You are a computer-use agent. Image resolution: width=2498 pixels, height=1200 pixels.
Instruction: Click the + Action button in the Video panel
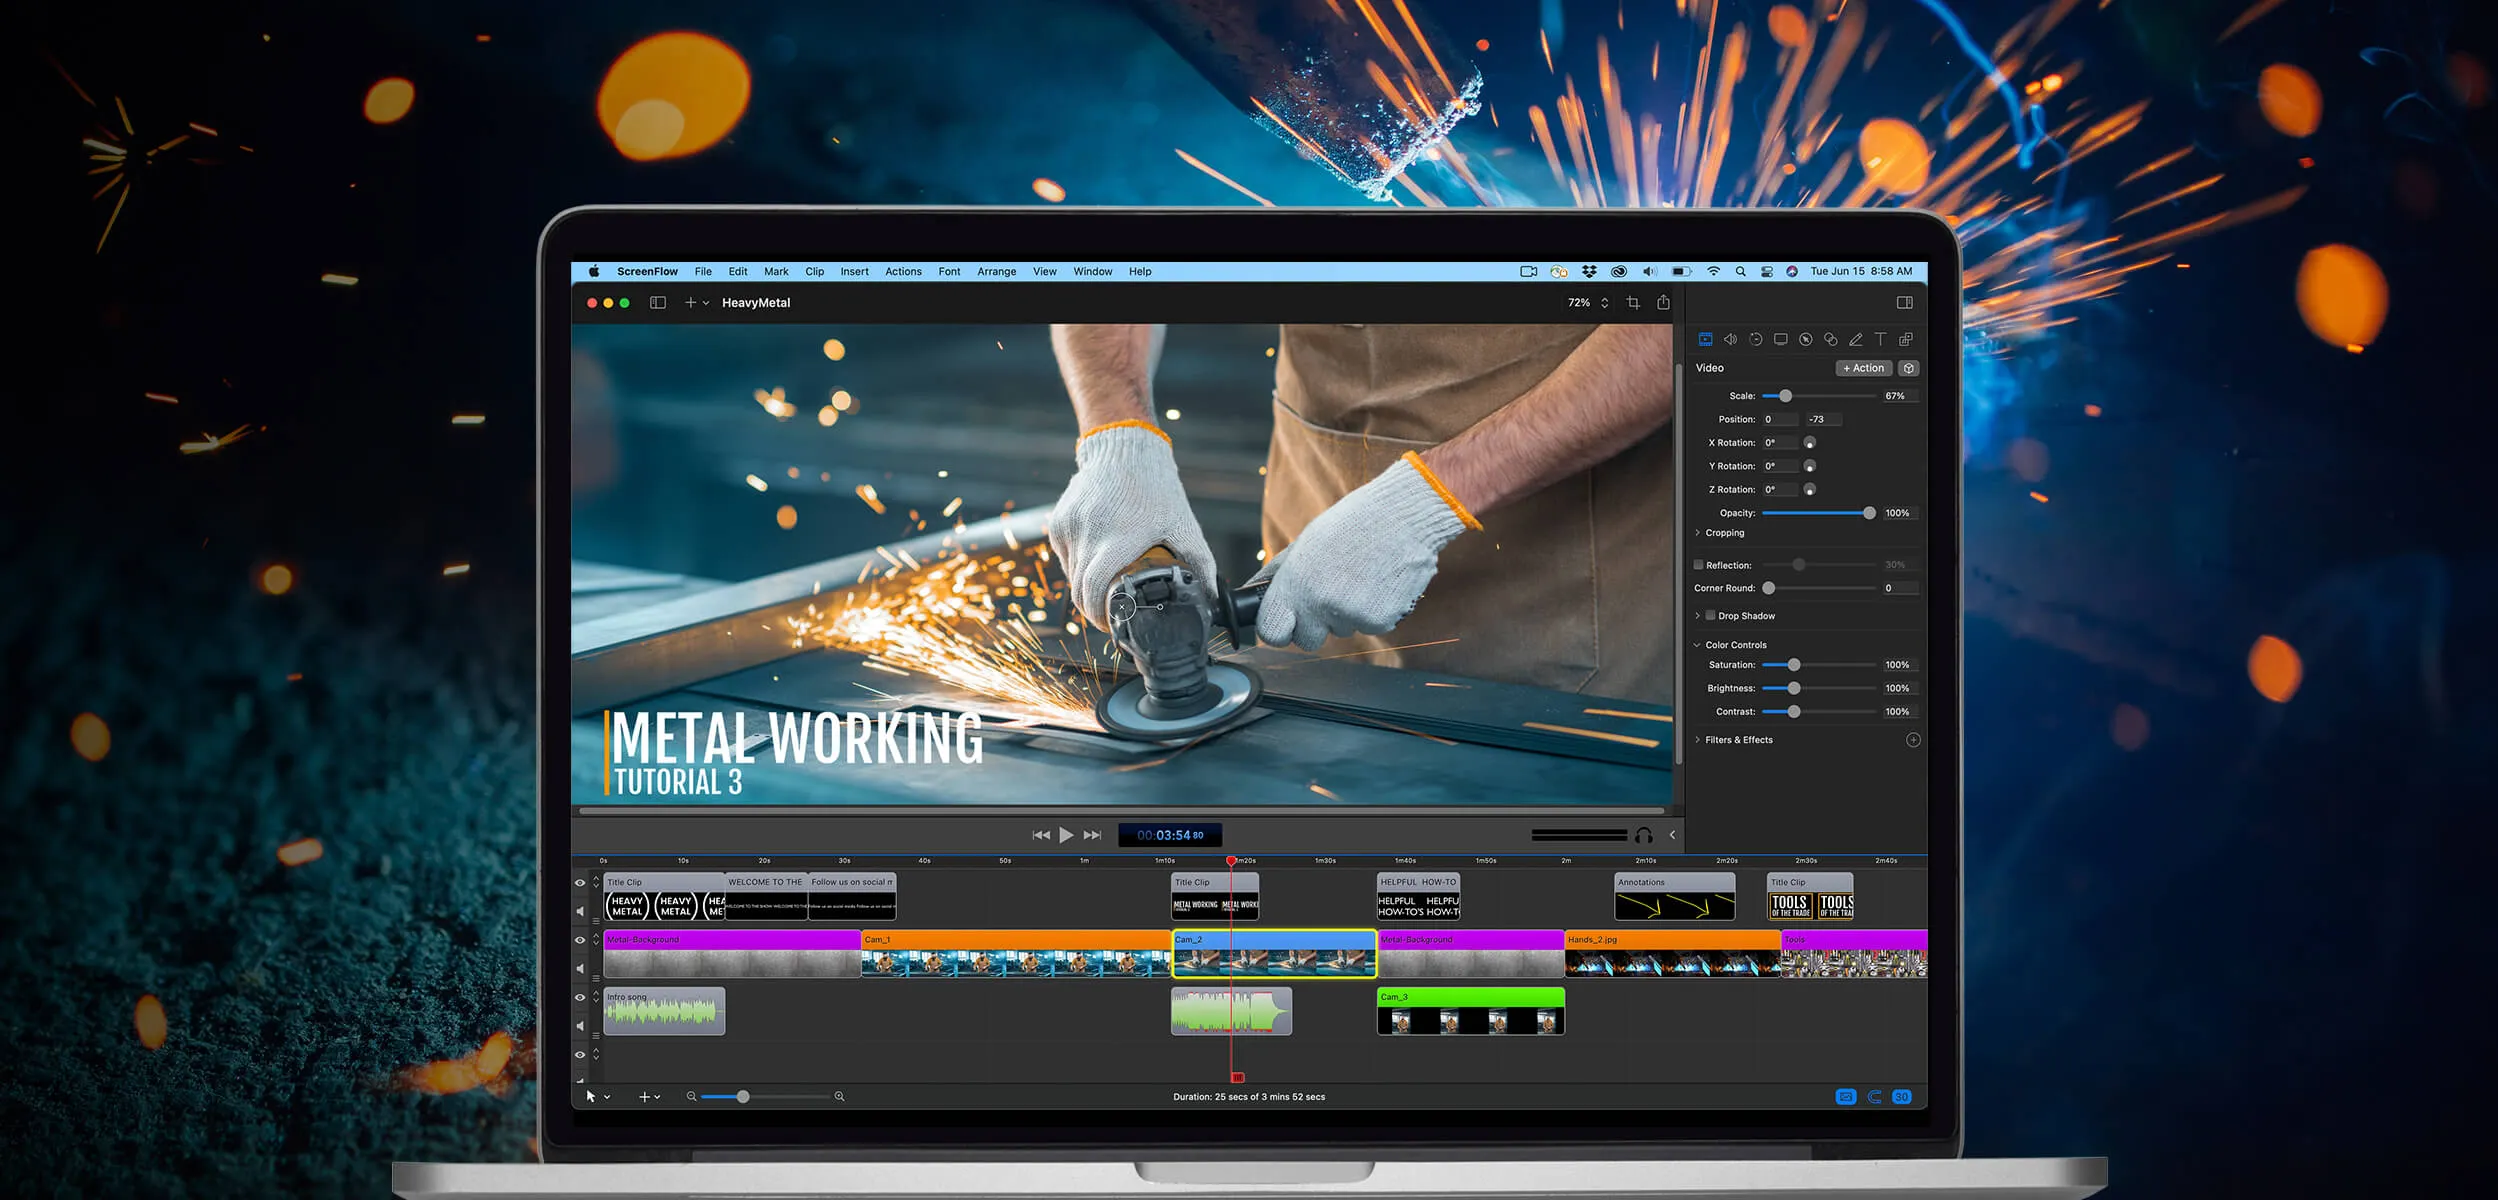tap(1864, 368)
